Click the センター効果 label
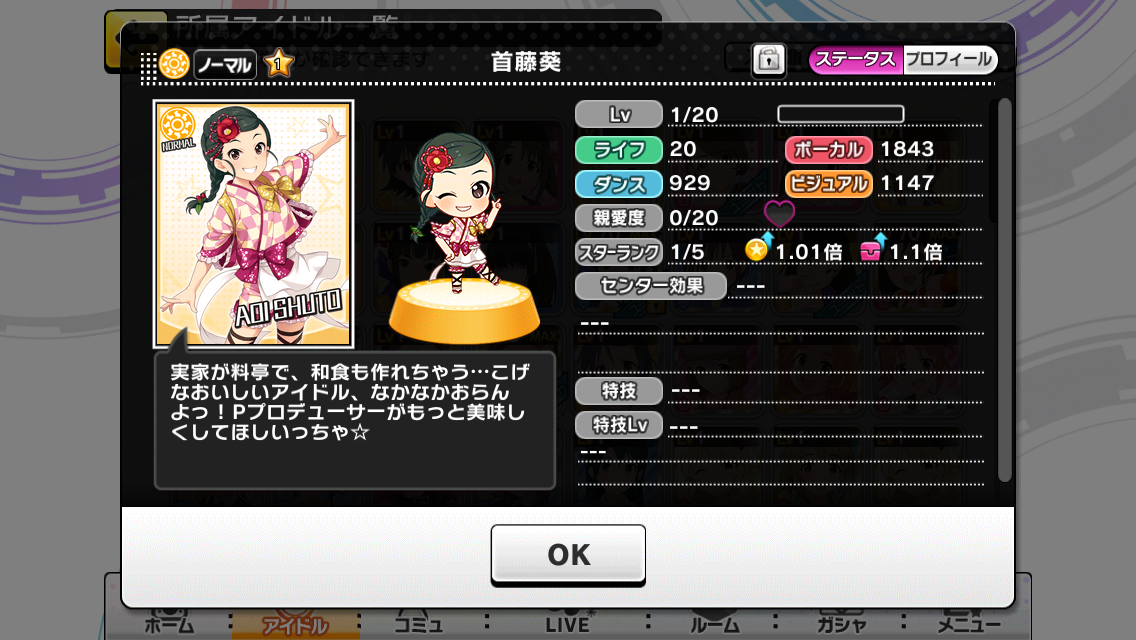 (x=651, y=286)
